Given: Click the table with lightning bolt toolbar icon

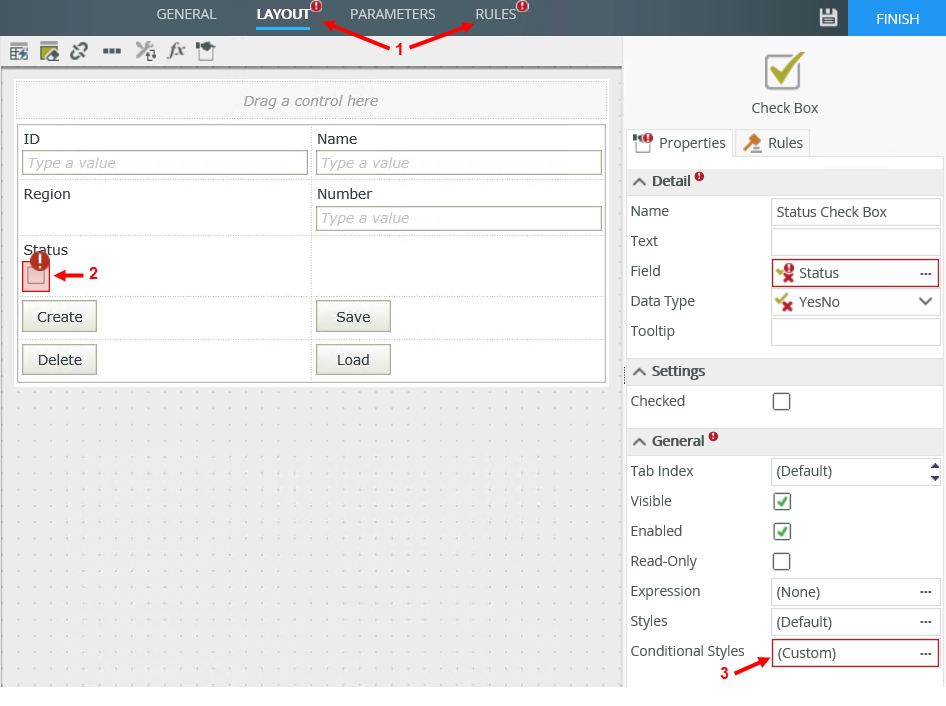Looking at the screenshot, I should tap(19, 51).
